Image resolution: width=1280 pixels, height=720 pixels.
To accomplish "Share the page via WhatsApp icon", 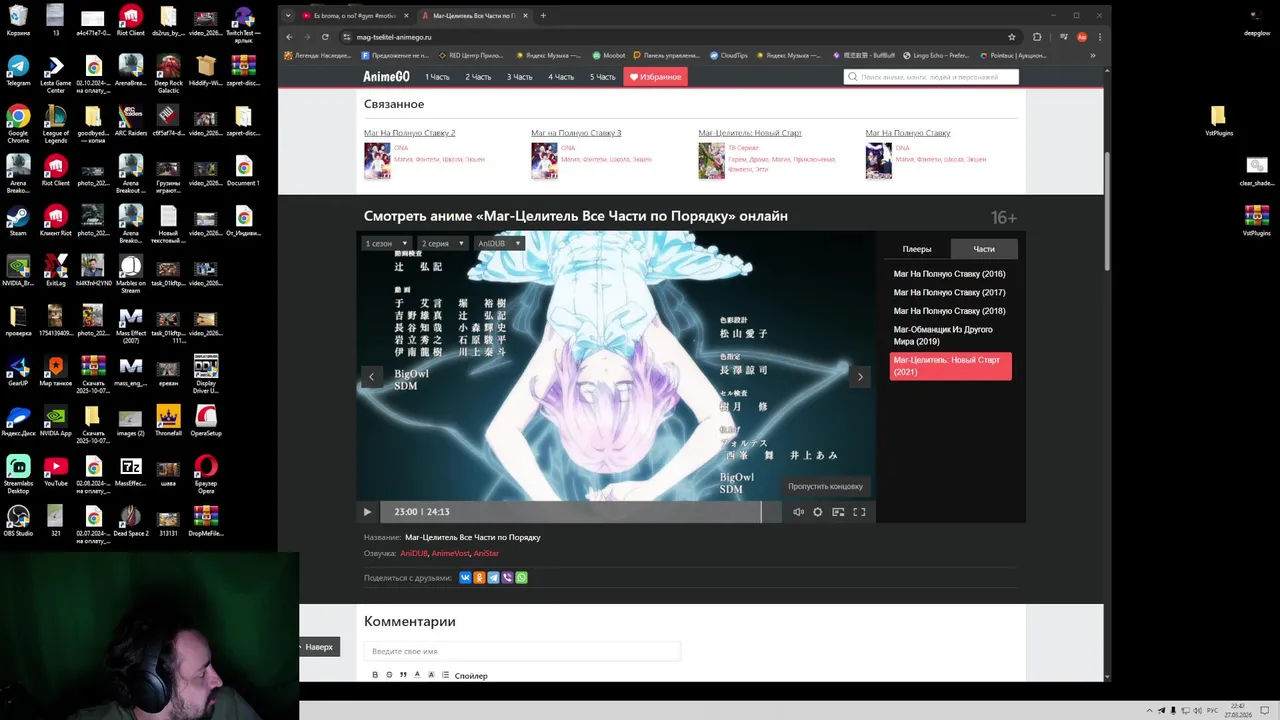I will click(521, 577).
